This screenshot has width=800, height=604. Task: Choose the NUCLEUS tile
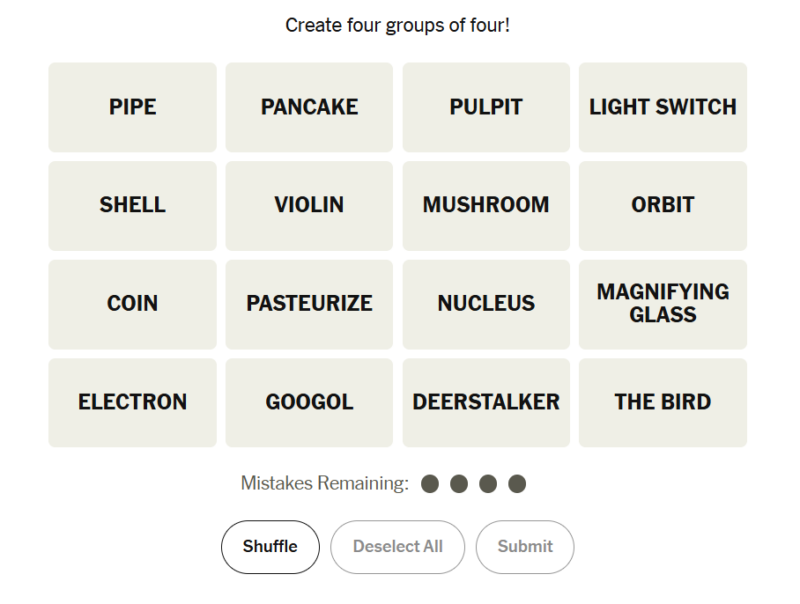point(486,303)
